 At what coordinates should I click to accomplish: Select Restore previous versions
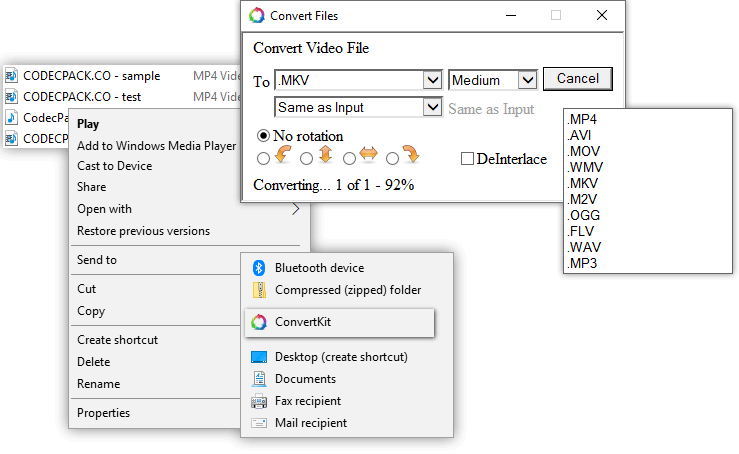click(143, 231)
